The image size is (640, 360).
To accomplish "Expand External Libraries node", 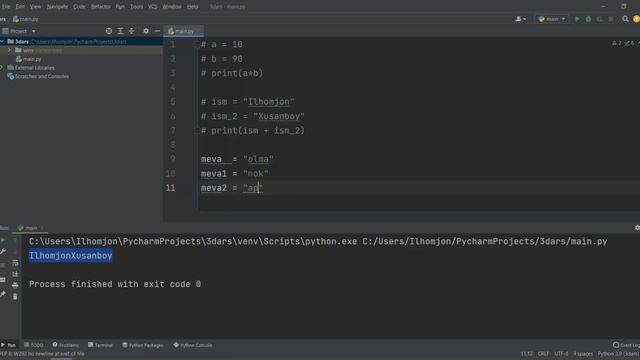I will pyautogui.click(x=2, y=68).
